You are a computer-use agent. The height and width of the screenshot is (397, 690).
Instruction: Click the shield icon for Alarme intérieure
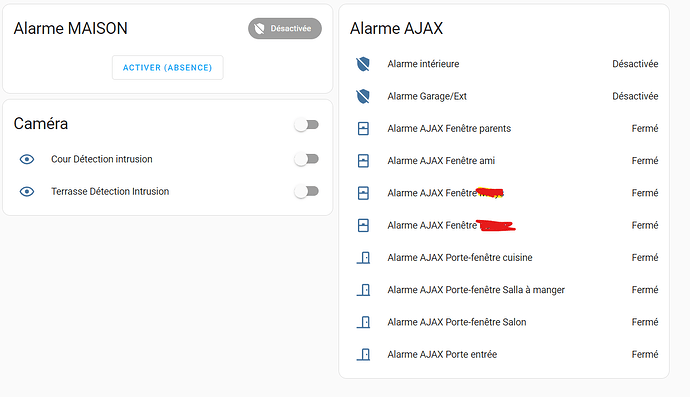coord(363,64)
